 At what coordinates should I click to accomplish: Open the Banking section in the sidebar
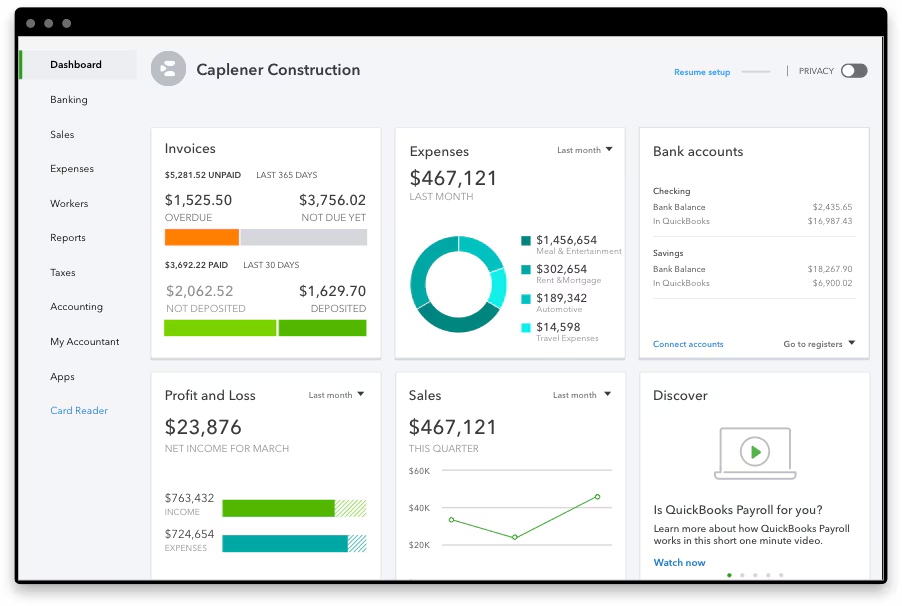[67, 99]
